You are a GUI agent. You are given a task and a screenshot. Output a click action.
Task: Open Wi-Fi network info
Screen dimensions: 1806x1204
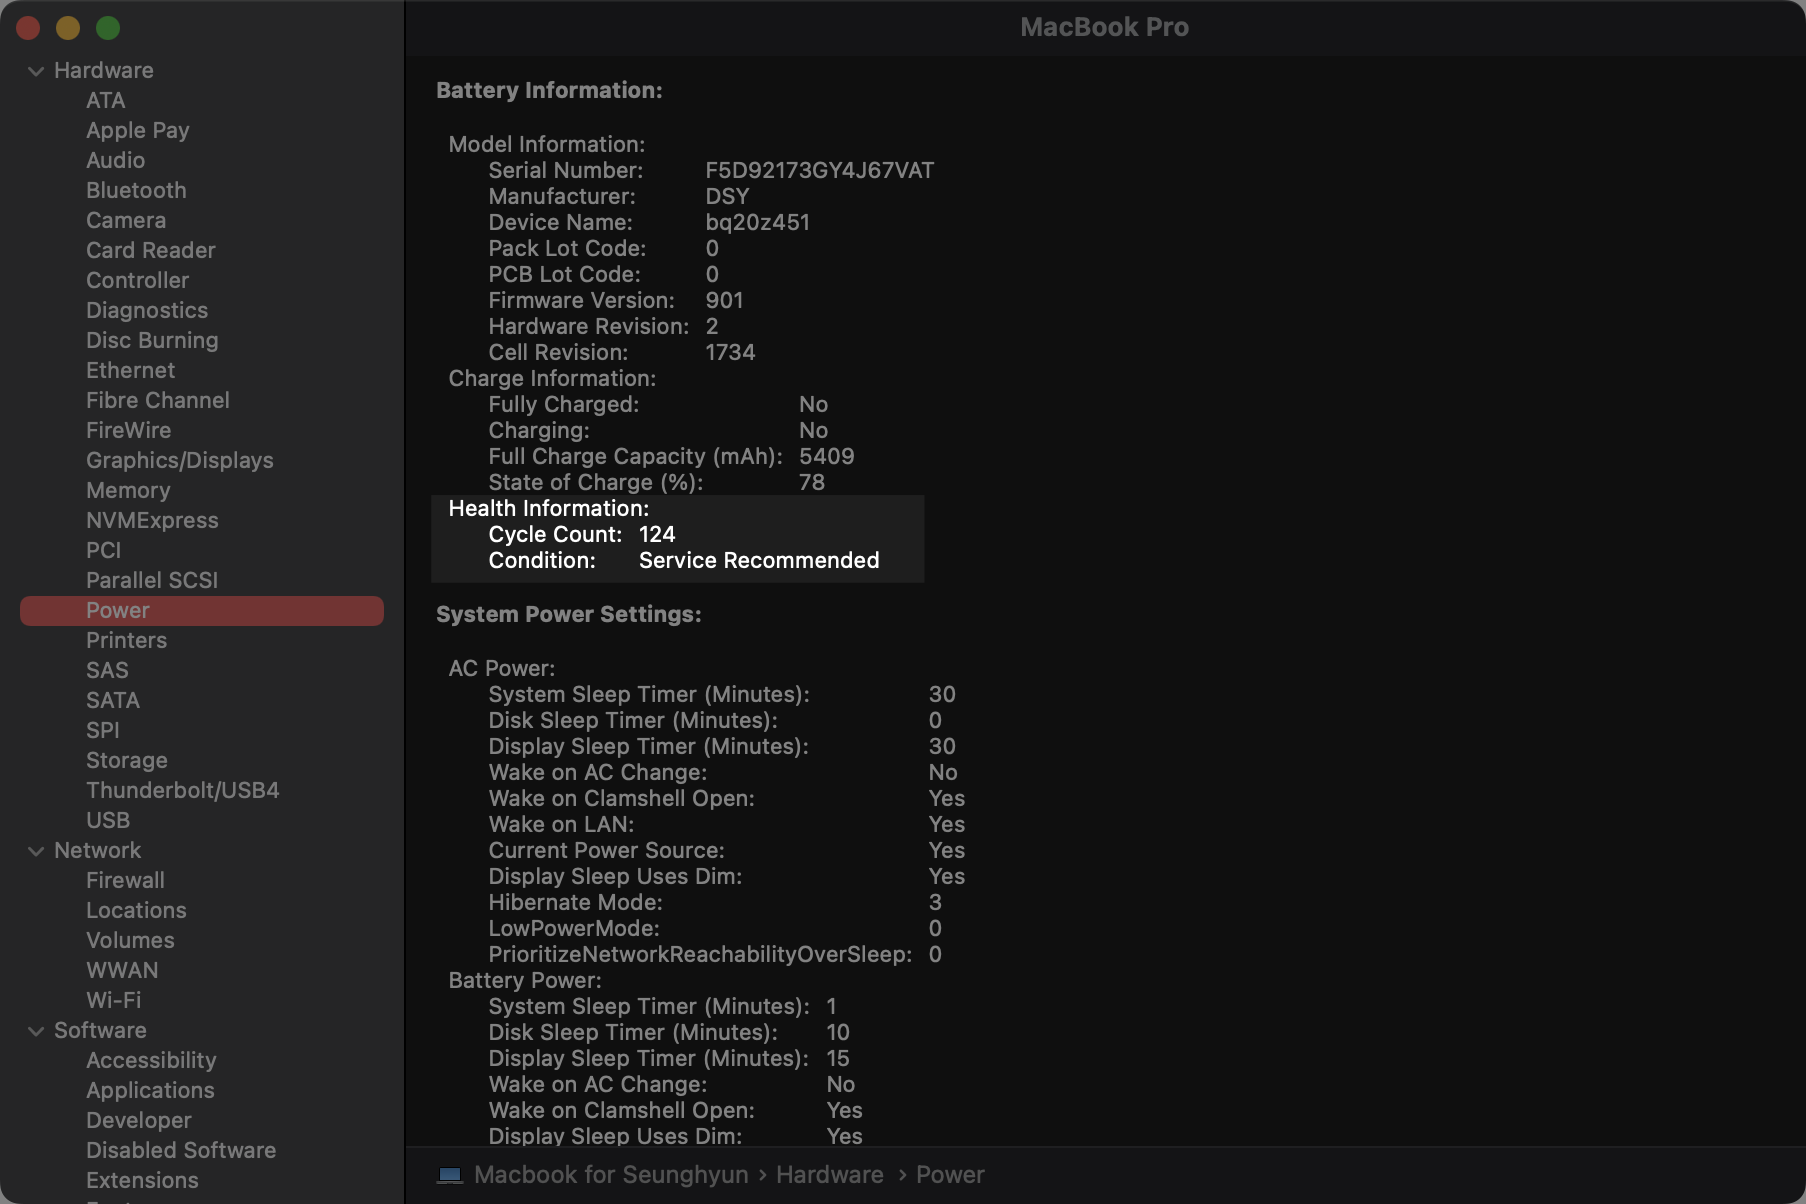click(113, 1000)
